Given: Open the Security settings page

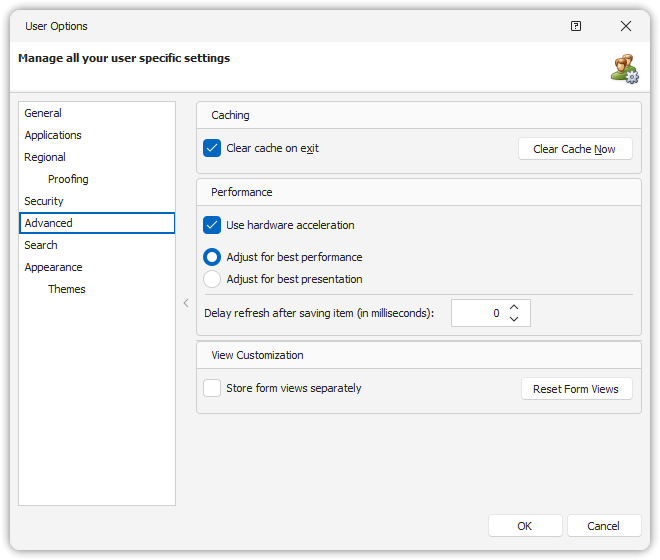Looking at the screenshot, I should (x=44, y=201).
